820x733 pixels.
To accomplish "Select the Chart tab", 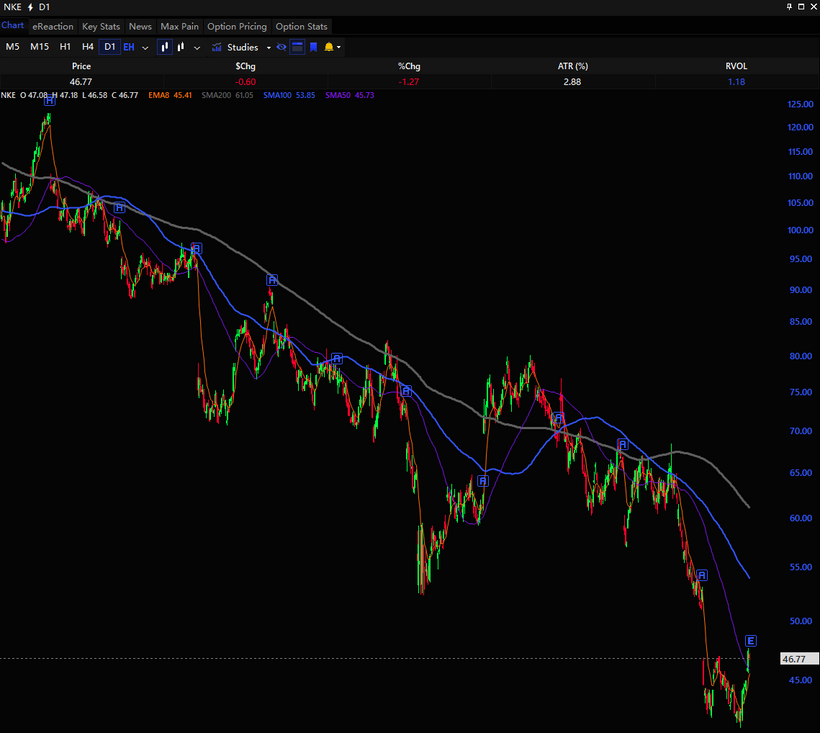I will (13, 26).
